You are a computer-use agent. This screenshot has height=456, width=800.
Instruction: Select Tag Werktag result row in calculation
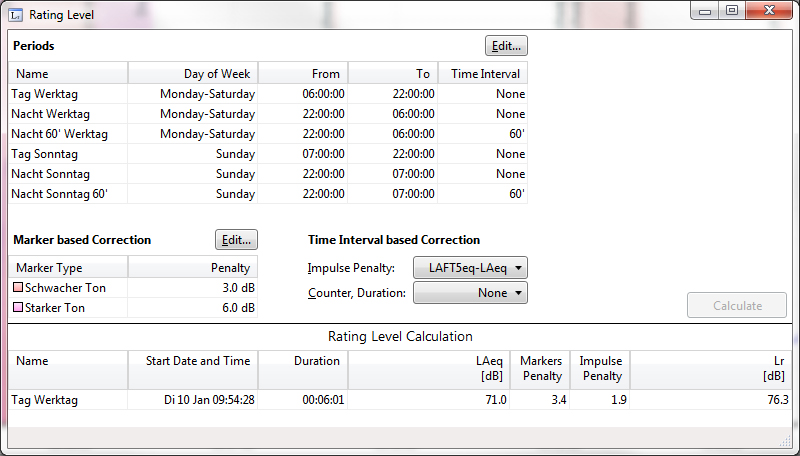coord(400,400)
